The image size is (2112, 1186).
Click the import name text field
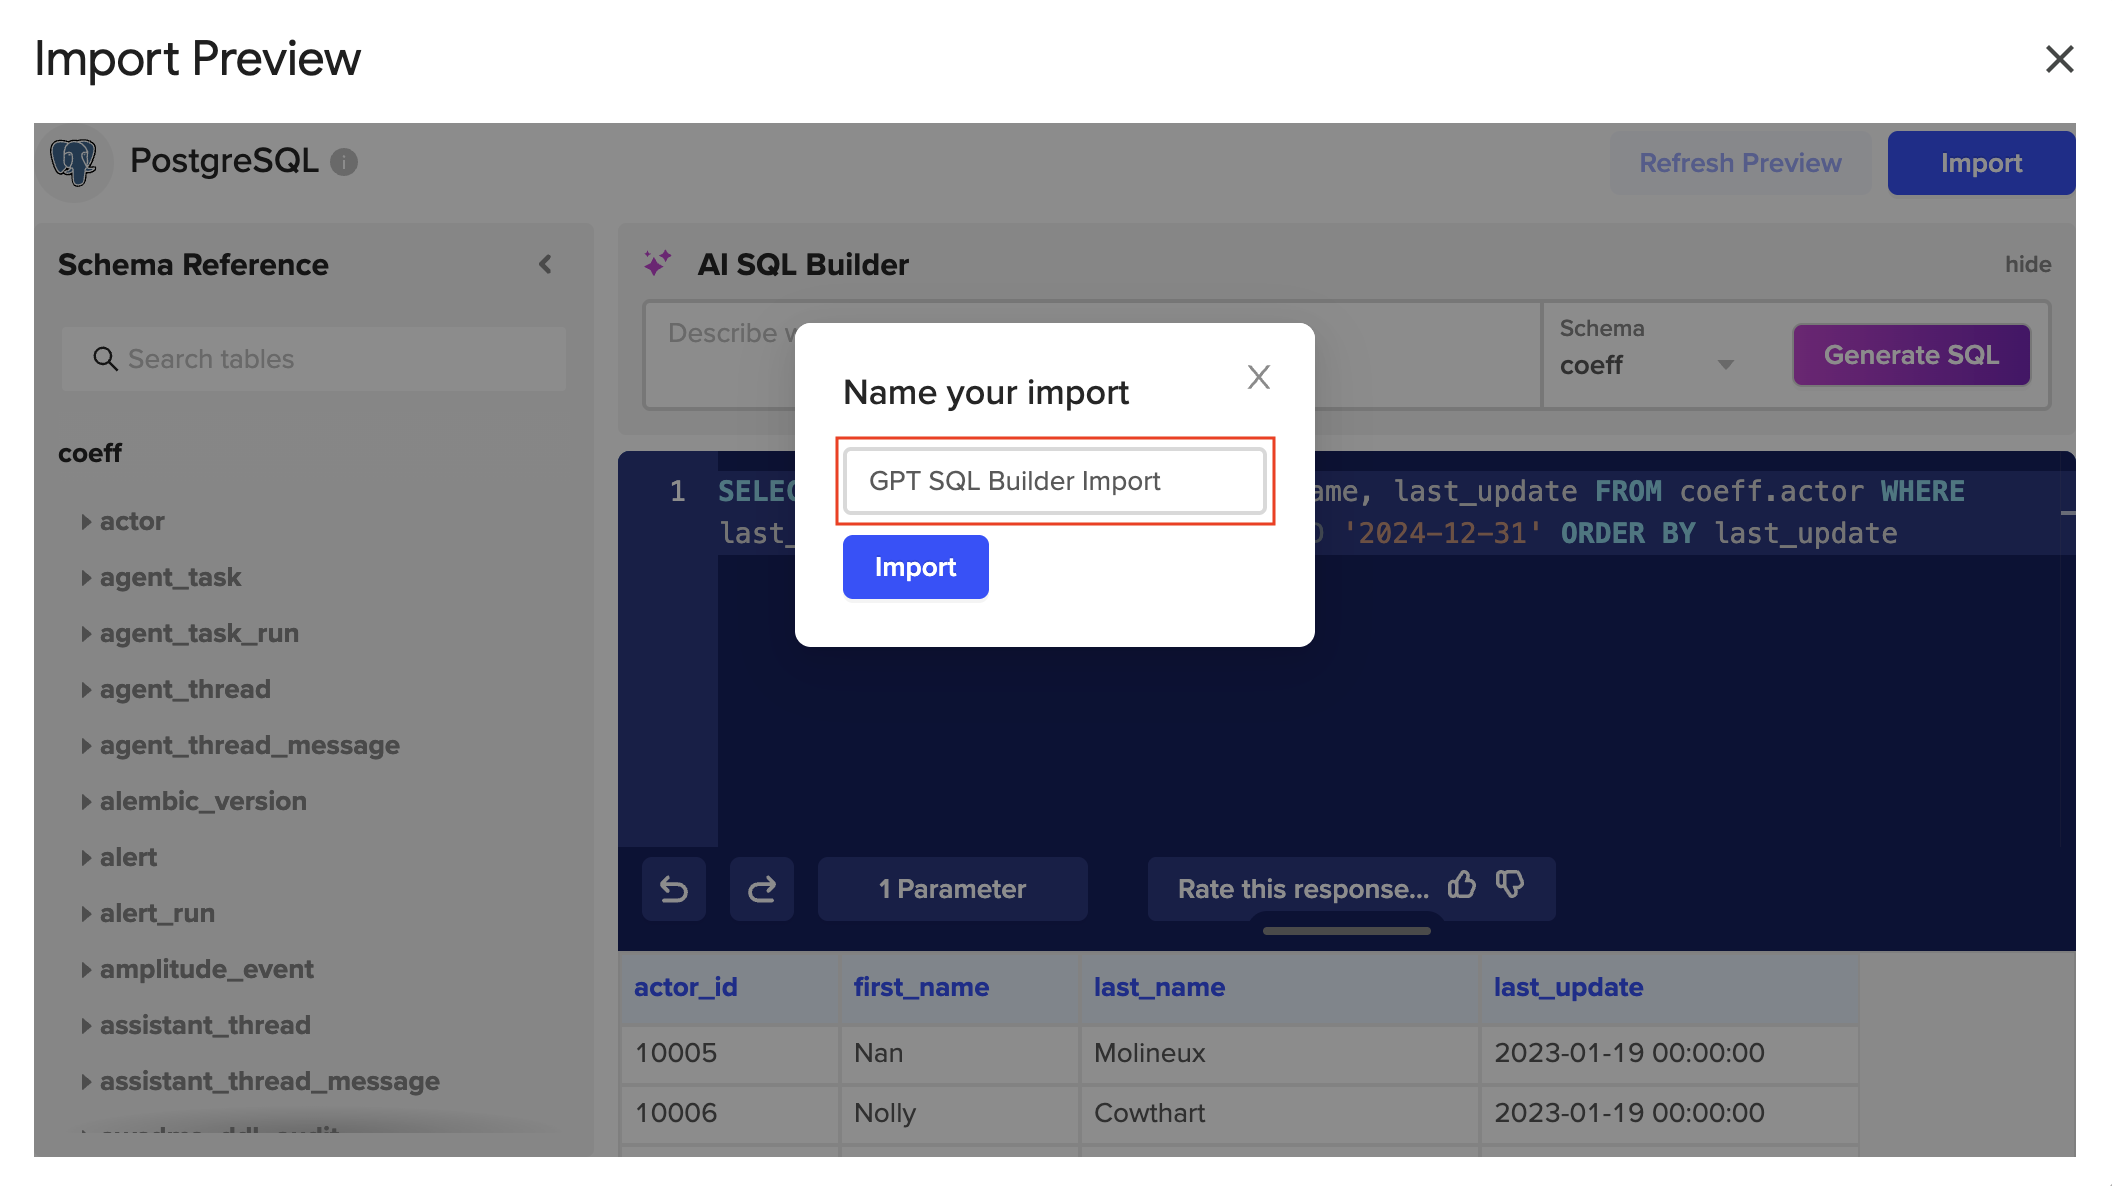1054,481
